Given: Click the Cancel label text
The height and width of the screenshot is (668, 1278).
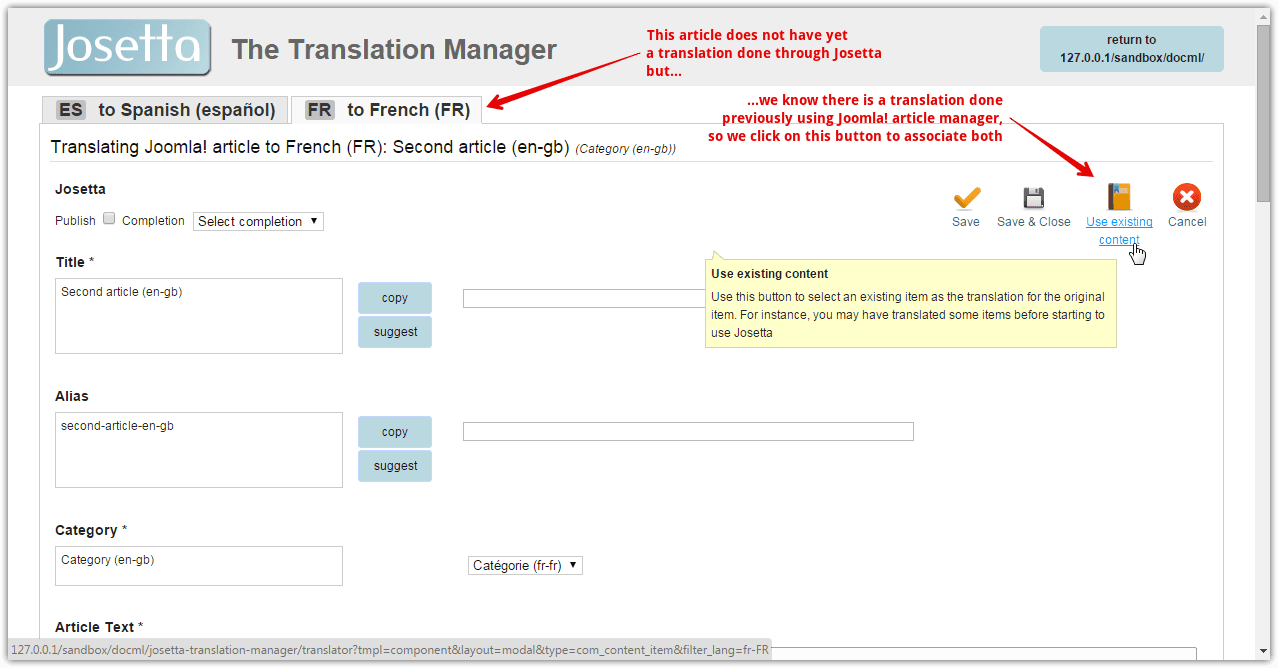Looking at the screenshot, I should 1187,222.
